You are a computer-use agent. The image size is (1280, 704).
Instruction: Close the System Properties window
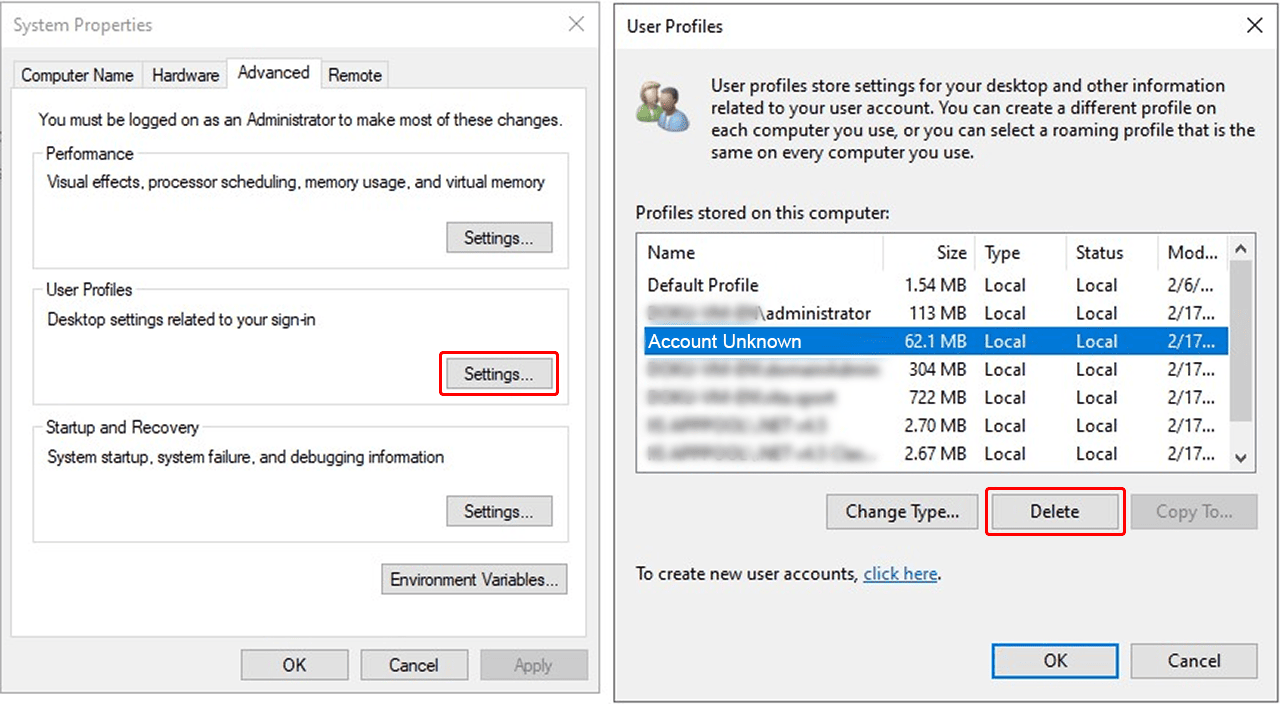click(x=576, y=25)
